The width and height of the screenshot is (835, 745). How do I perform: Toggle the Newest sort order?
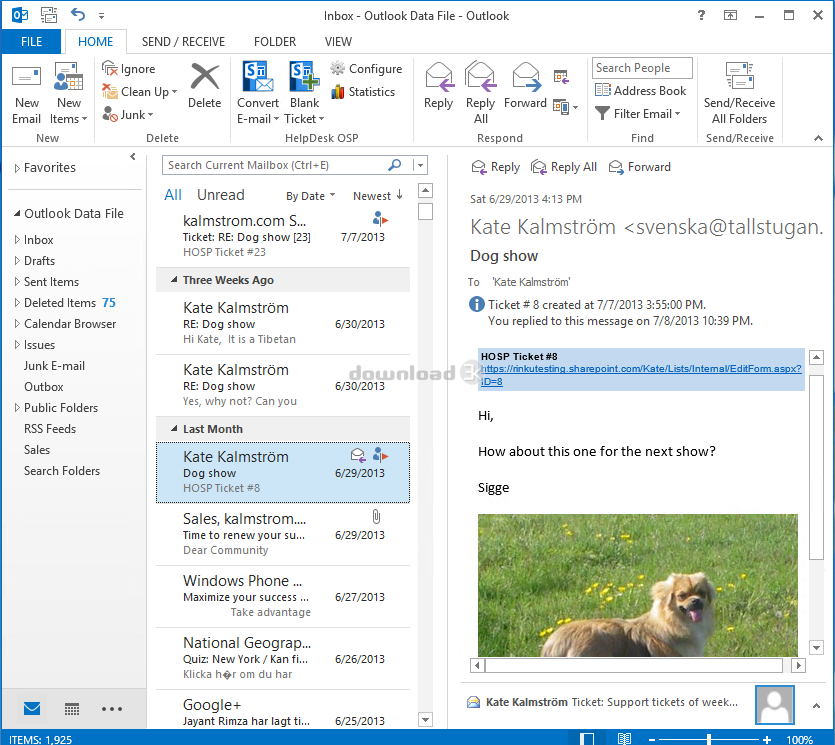click(x=378, y=196)
